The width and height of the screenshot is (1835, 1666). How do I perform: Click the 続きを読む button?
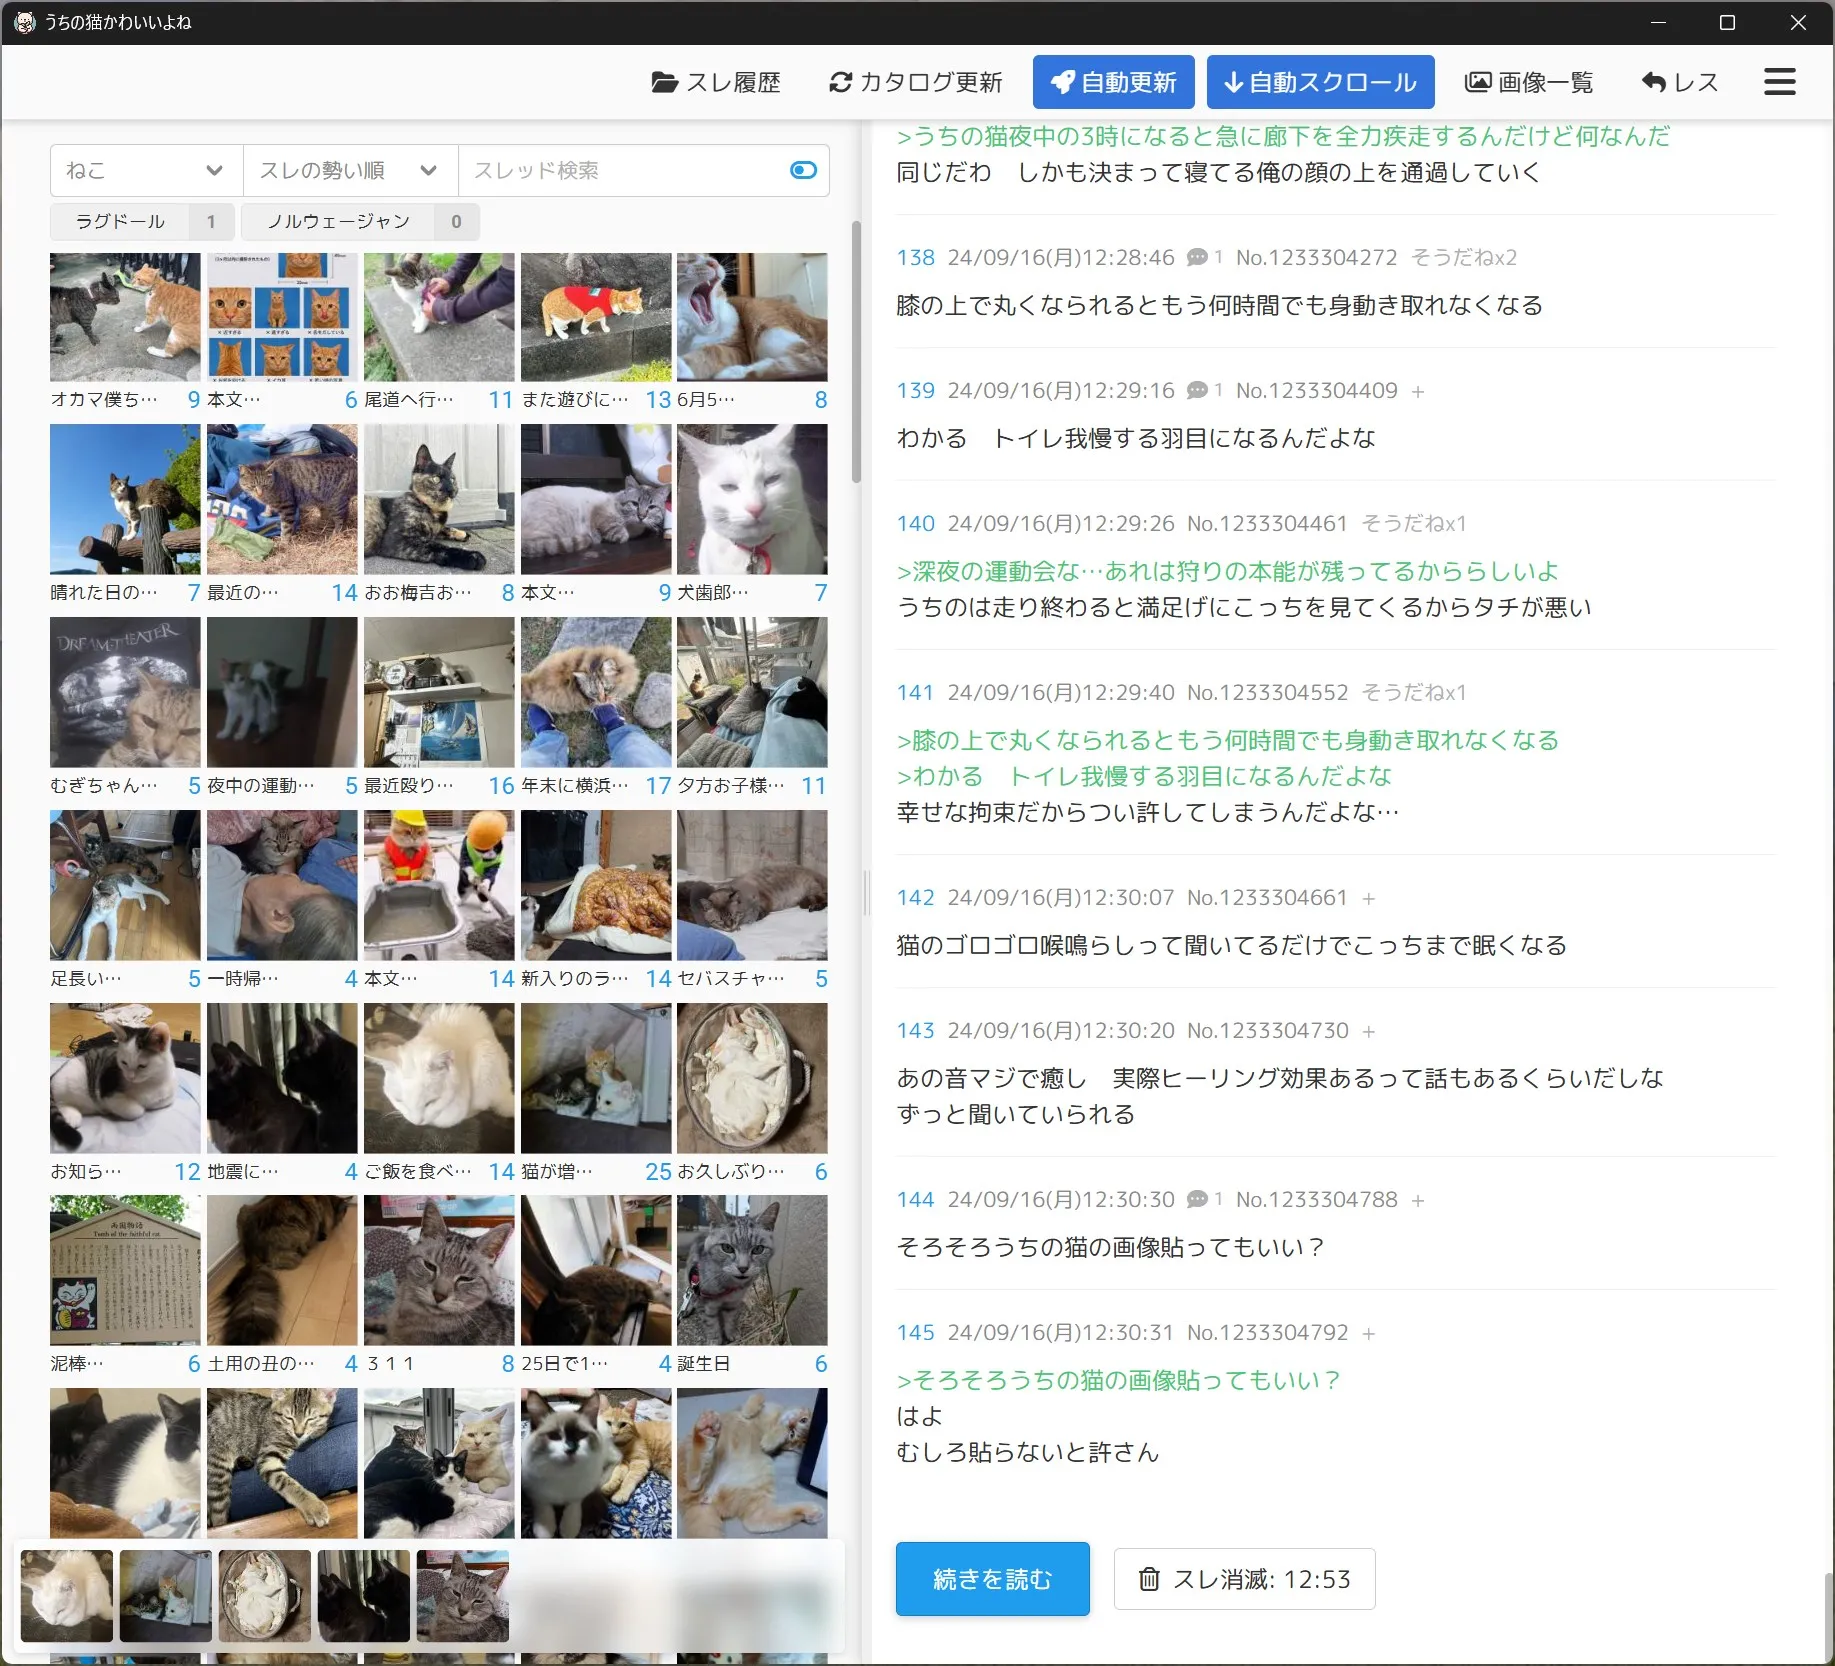(x=992, y=1579)
